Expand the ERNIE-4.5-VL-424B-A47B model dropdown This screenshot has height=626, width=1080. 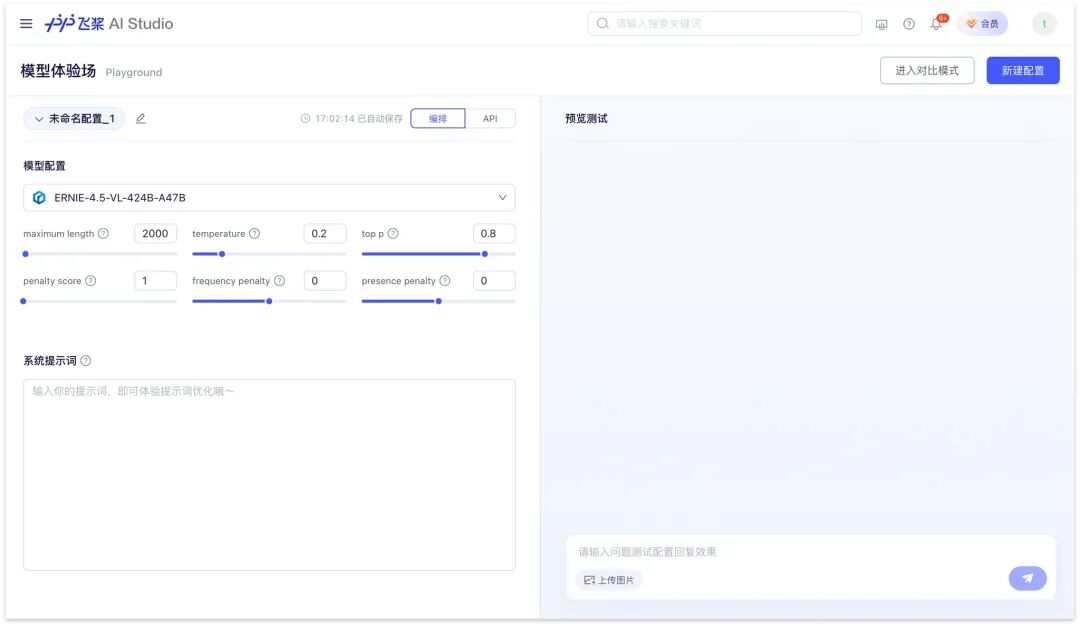pos(269,198)
